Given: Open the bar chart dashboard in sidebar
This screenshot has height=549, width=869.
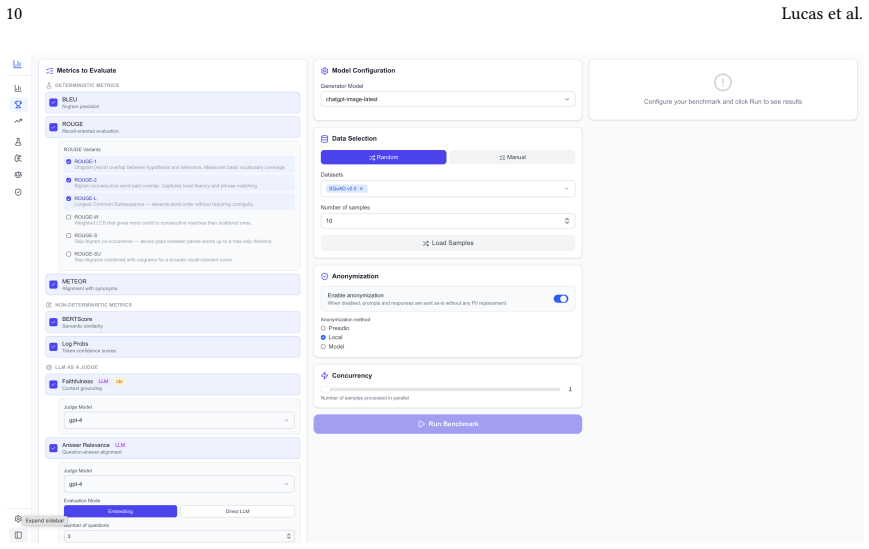Looking at the screenshot, I should [18, 88].
